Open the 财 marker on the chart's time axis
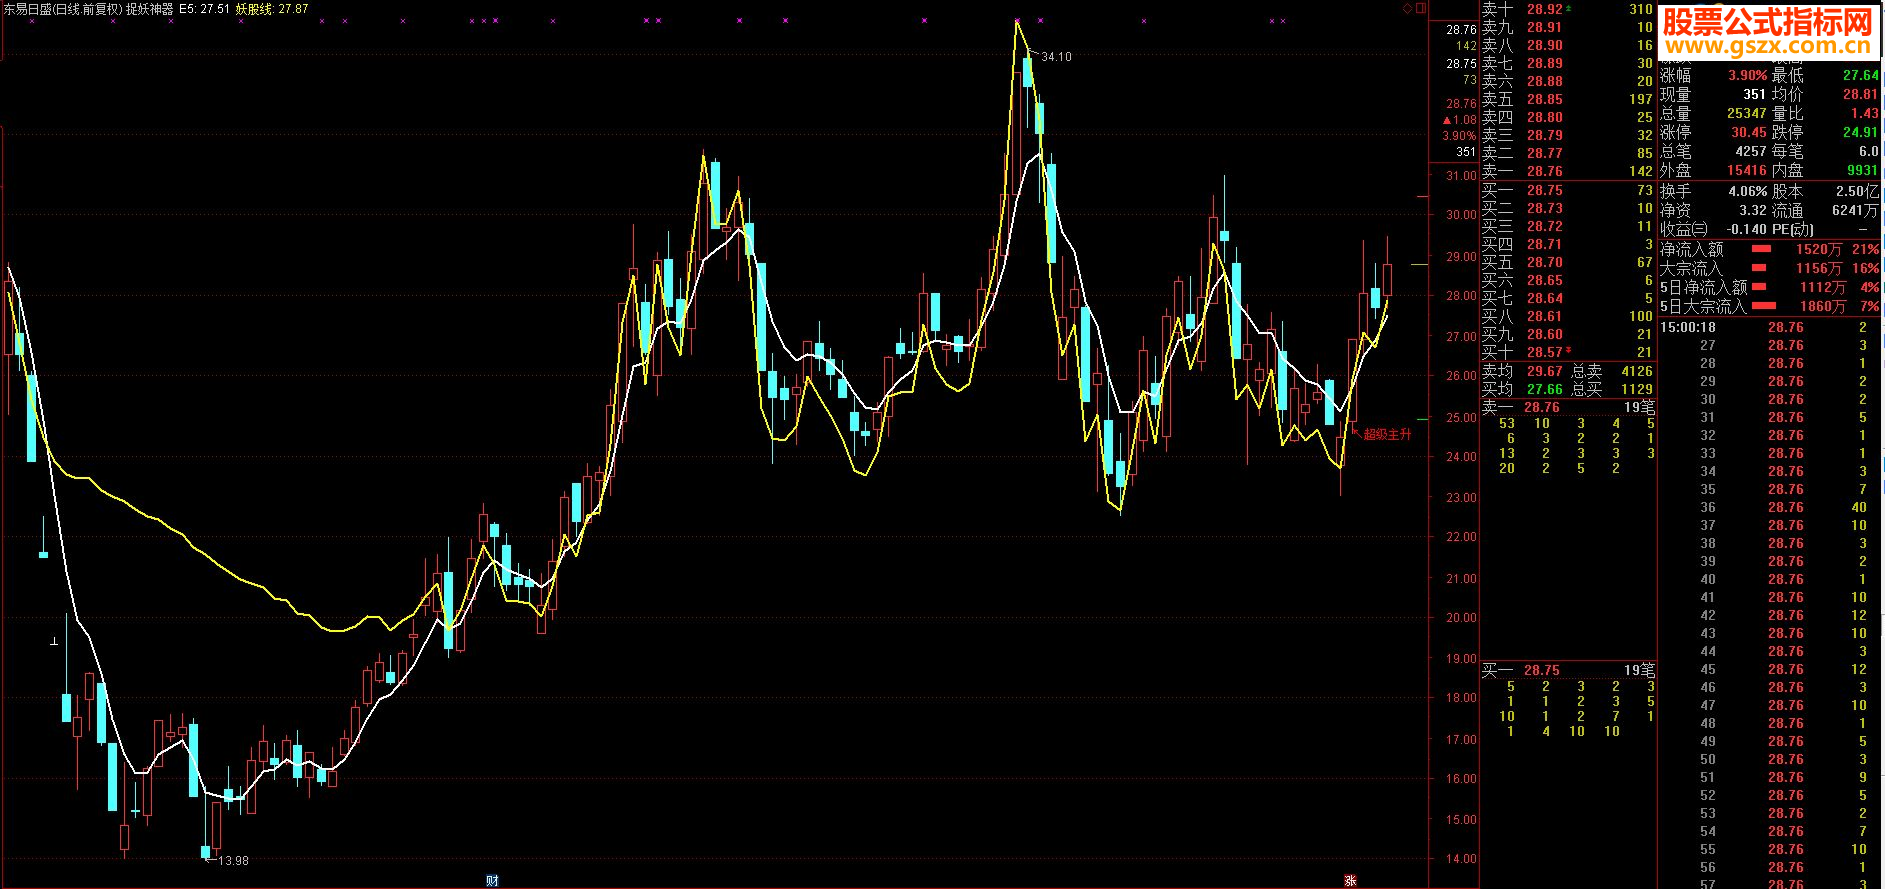 tap(492, 880)
